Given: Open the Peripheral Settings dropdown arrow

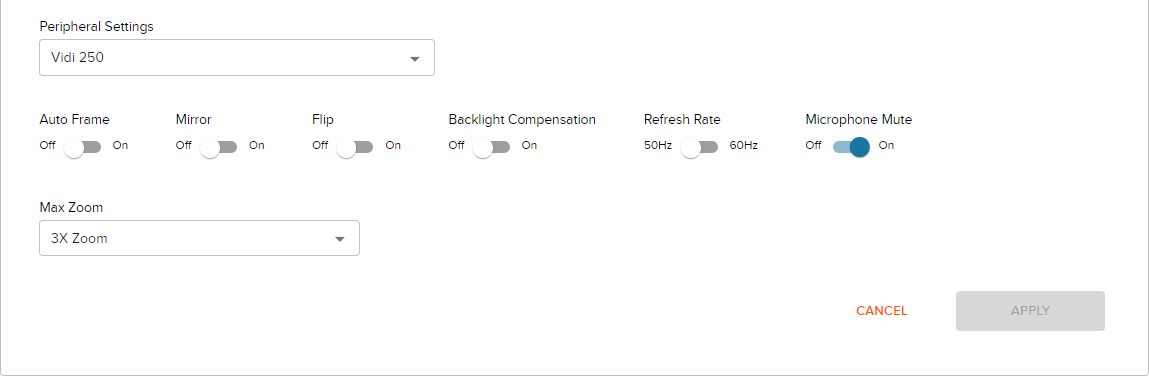Looking at the screenshot, I should pos(415,59).
